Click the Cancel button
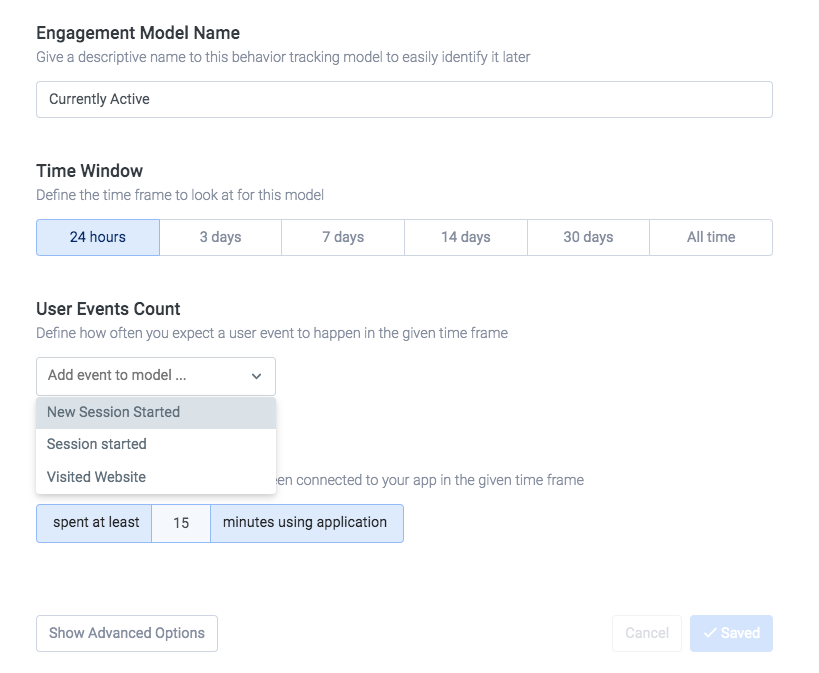 647,633
